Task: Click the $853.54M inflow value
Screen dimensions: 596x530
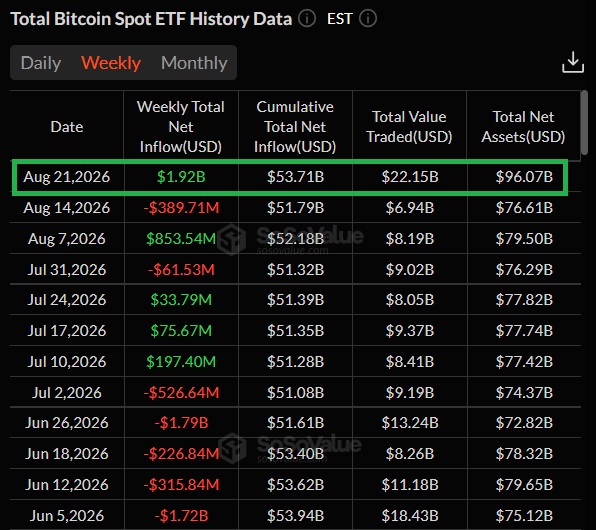Action: pos(181,239)
